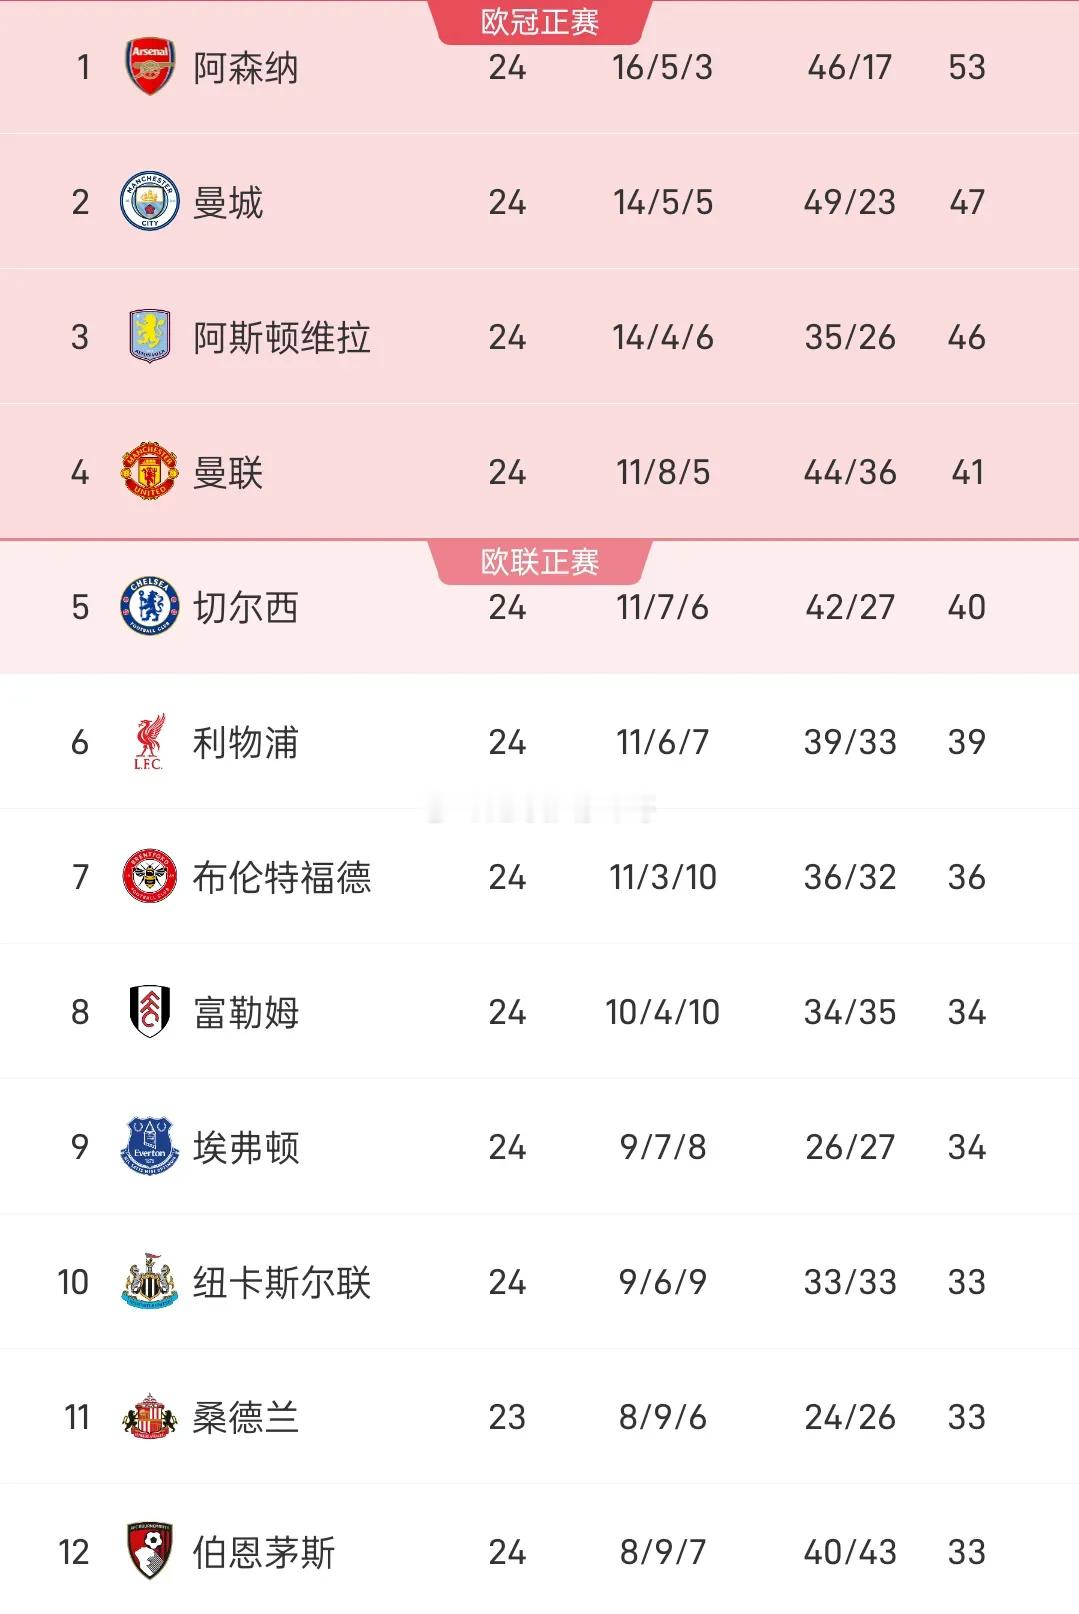
Task: Open team name 纽卡斯尔联
Action: tap(282, 1283)
